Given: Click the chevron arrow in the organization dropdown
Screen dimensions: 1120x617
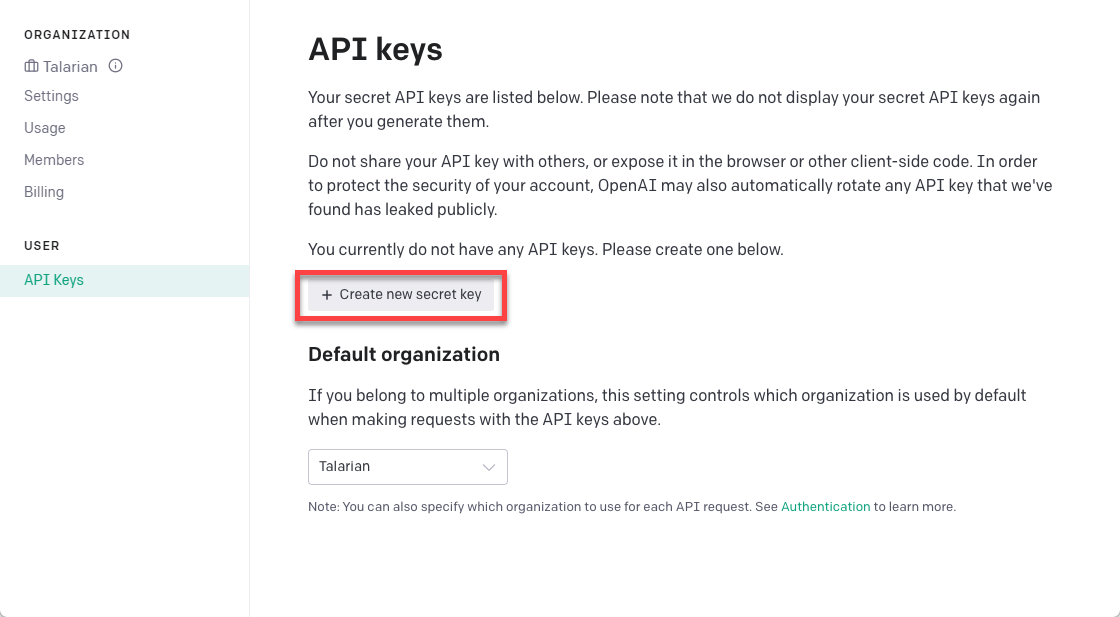Looking at the screenshot, I should [x=489, y=467].
